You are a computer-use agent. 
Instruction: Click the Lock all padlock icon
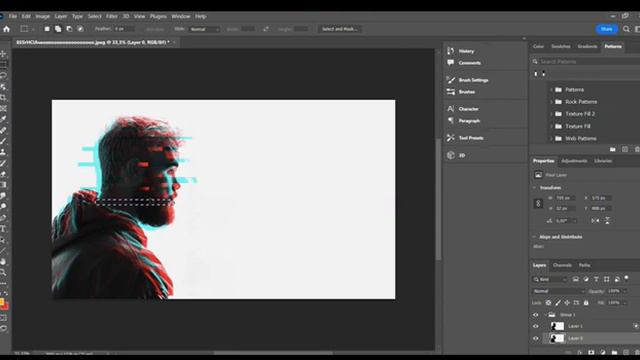tap(586, 303)
